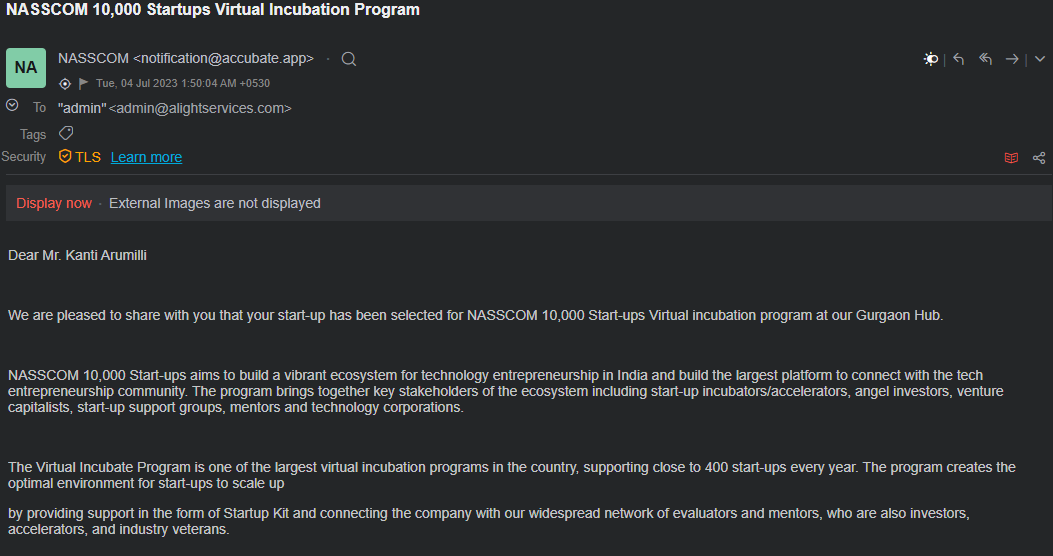Reply all using the double-arrow icon
The height and width of the screenshot is (556, 1053).
985,59
